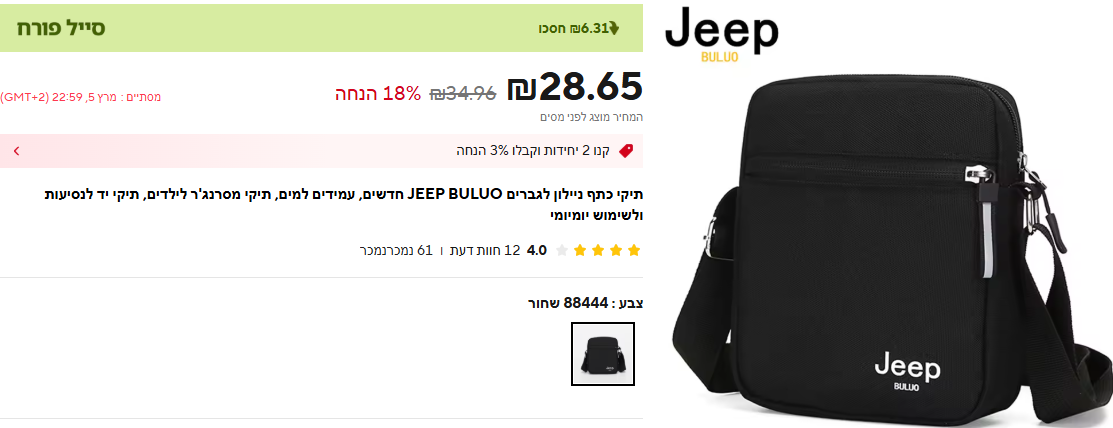The height and width of the screenshot is (428, 1113).
Task: Click the red price tag icon
Action: click(625, 151)
